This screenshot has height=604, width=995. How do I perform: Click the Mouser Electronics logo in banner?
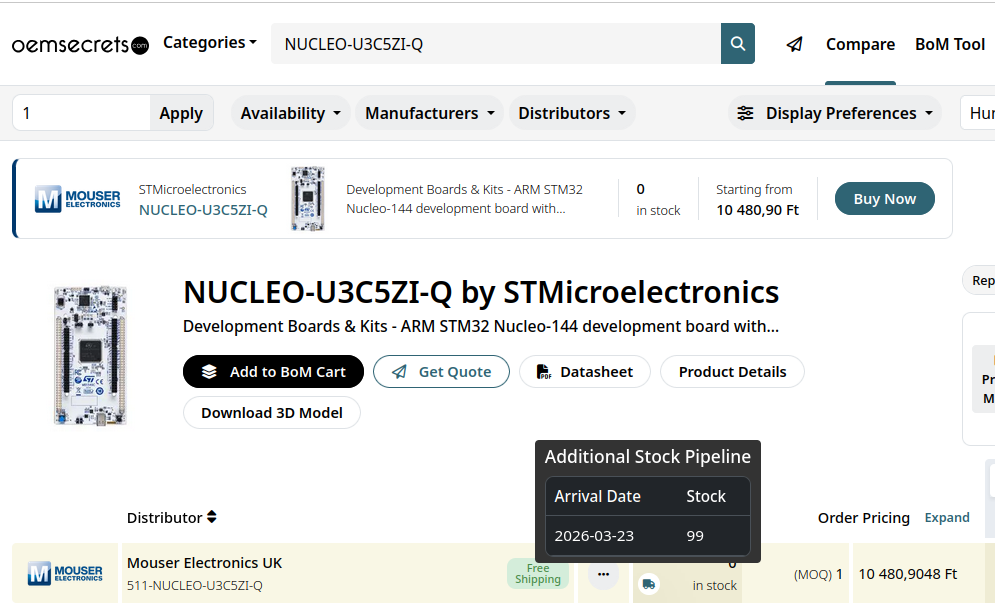pyautogui.click(x=78, y=199)
